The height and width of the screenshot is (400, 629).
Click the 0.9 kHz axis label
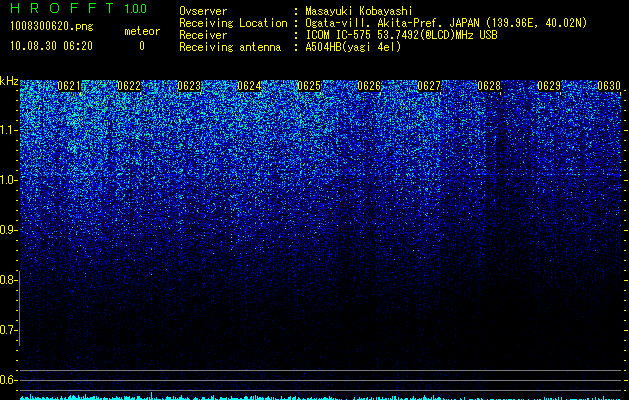(x=8, y=230)
